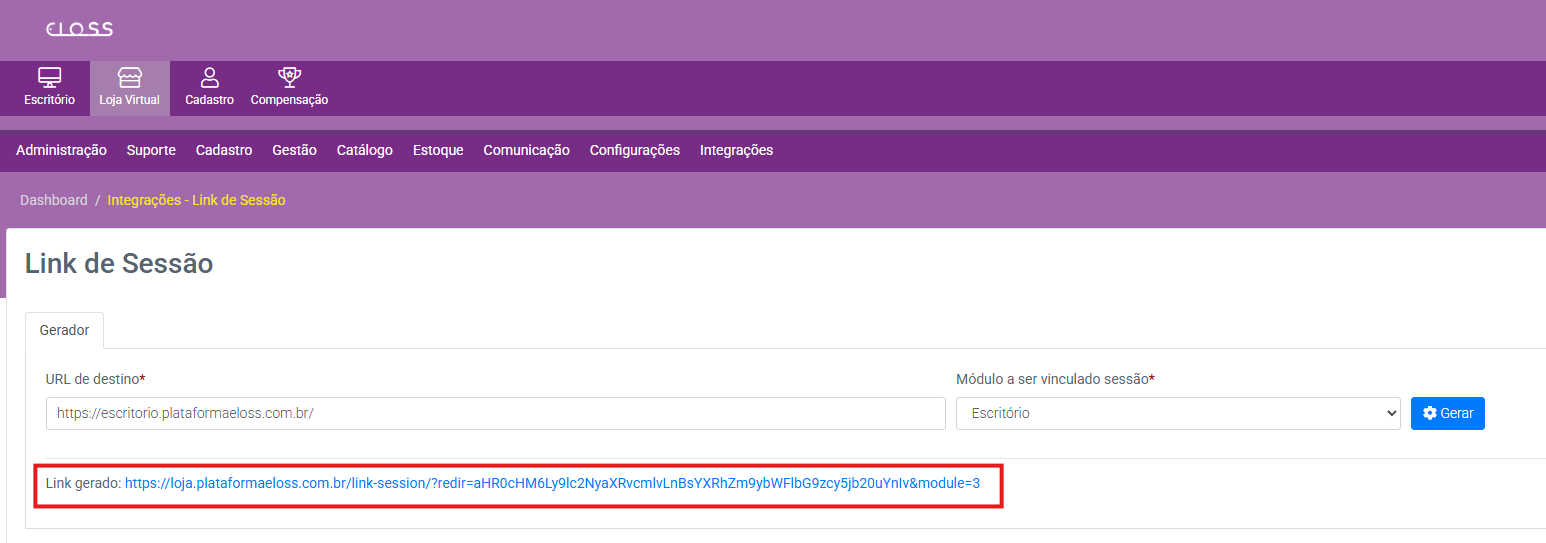The width and height of the screenshot is (1546, 543).
Task: Open the Gestão menu
Action: (294, 150)
